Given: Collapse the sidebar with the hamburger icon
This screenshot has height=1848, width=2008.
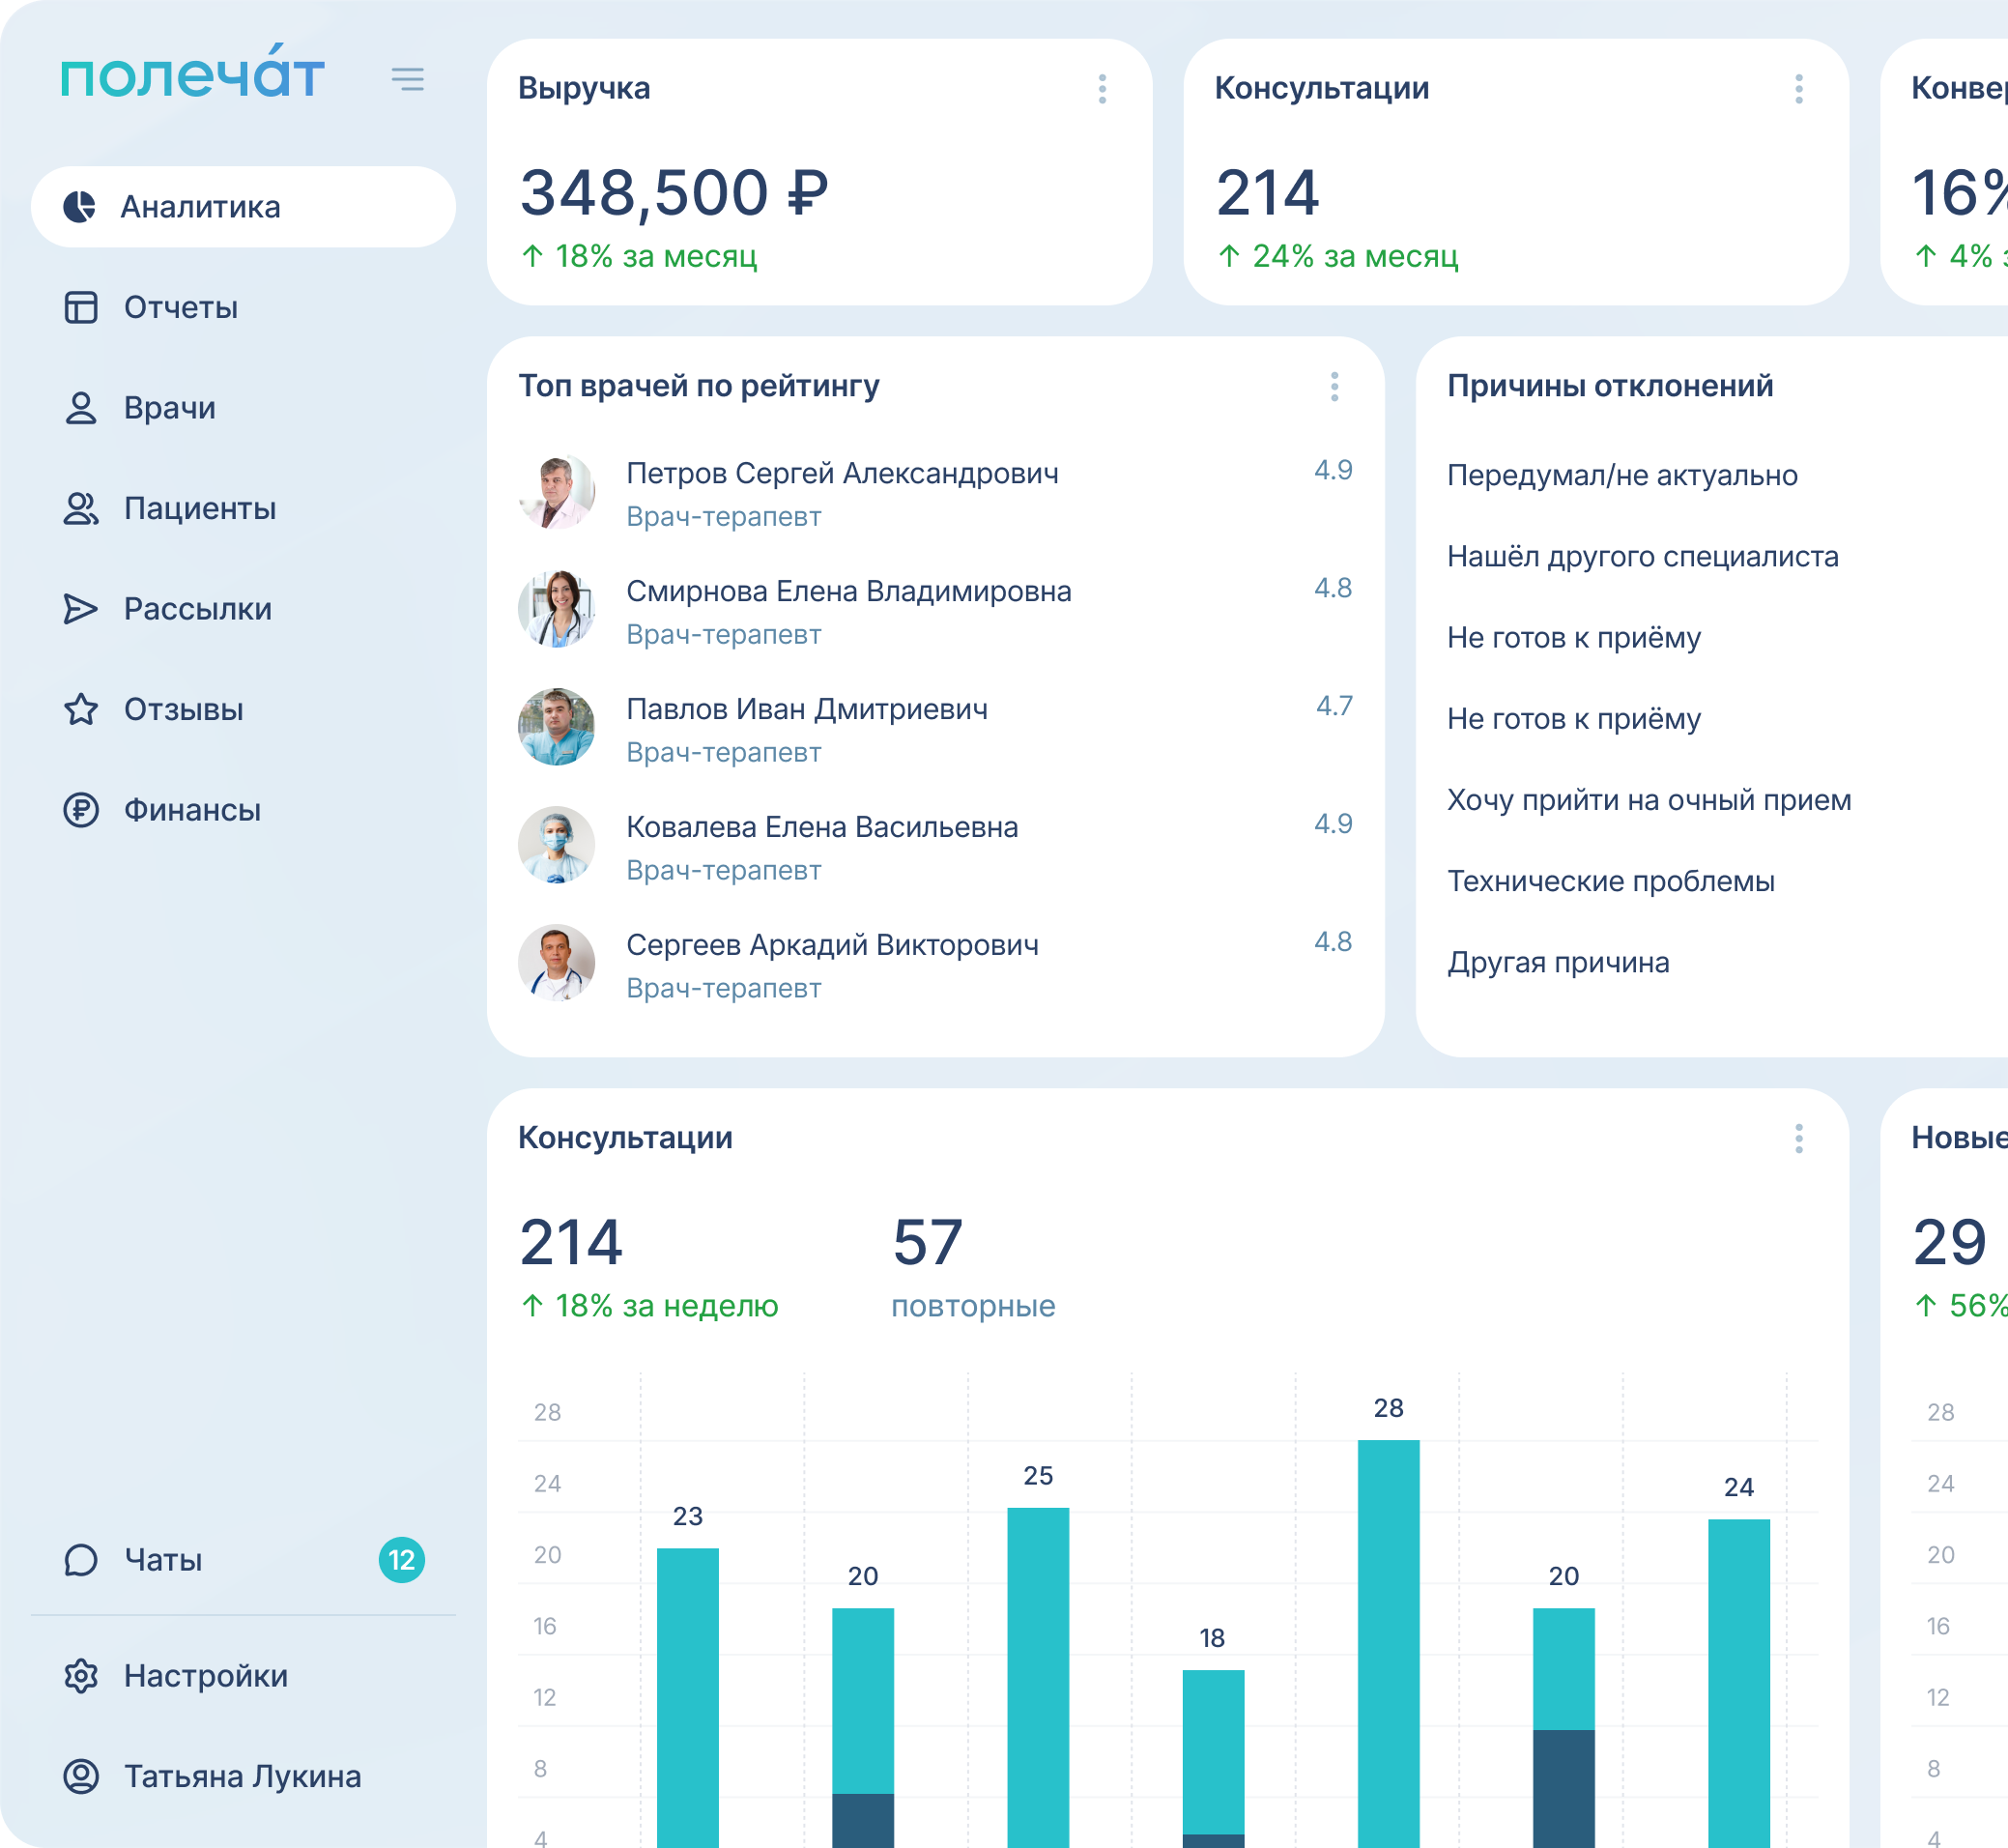Looking at the screenshot, I should coord(408,79).
